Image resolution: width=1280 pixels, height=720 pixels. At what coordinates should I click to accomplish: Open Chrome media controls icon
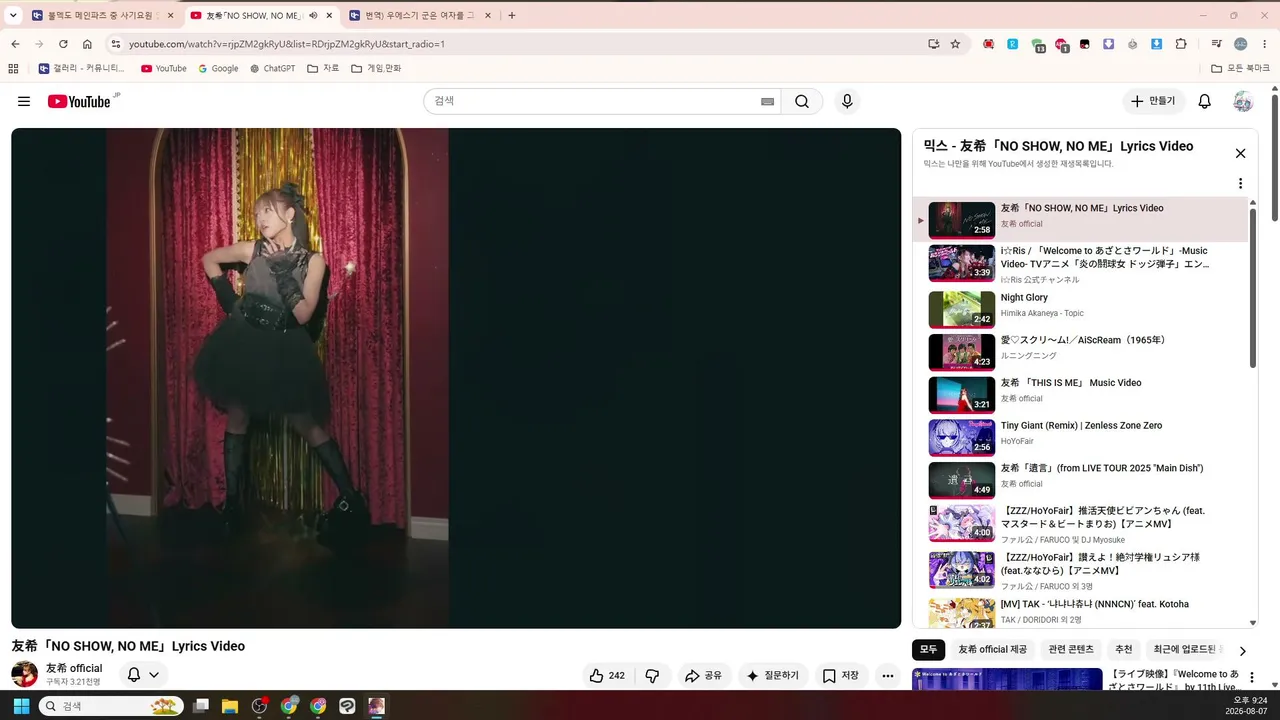[x=1217, y=44]
